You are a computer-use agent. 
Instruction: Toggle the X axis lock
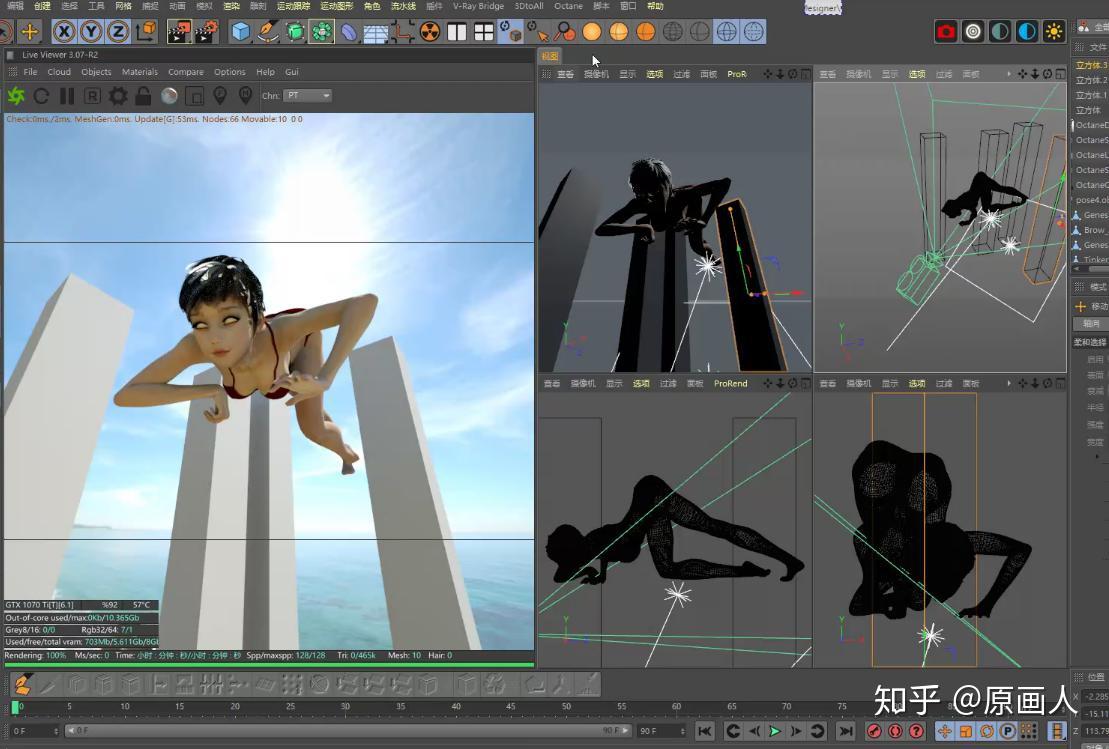(x=64, y=32)
